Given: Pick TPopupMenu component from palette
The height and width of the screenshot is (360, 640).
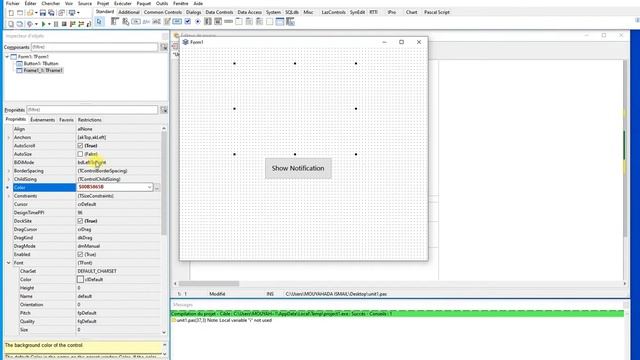Looking at the screenshot, I should point(126,22).
